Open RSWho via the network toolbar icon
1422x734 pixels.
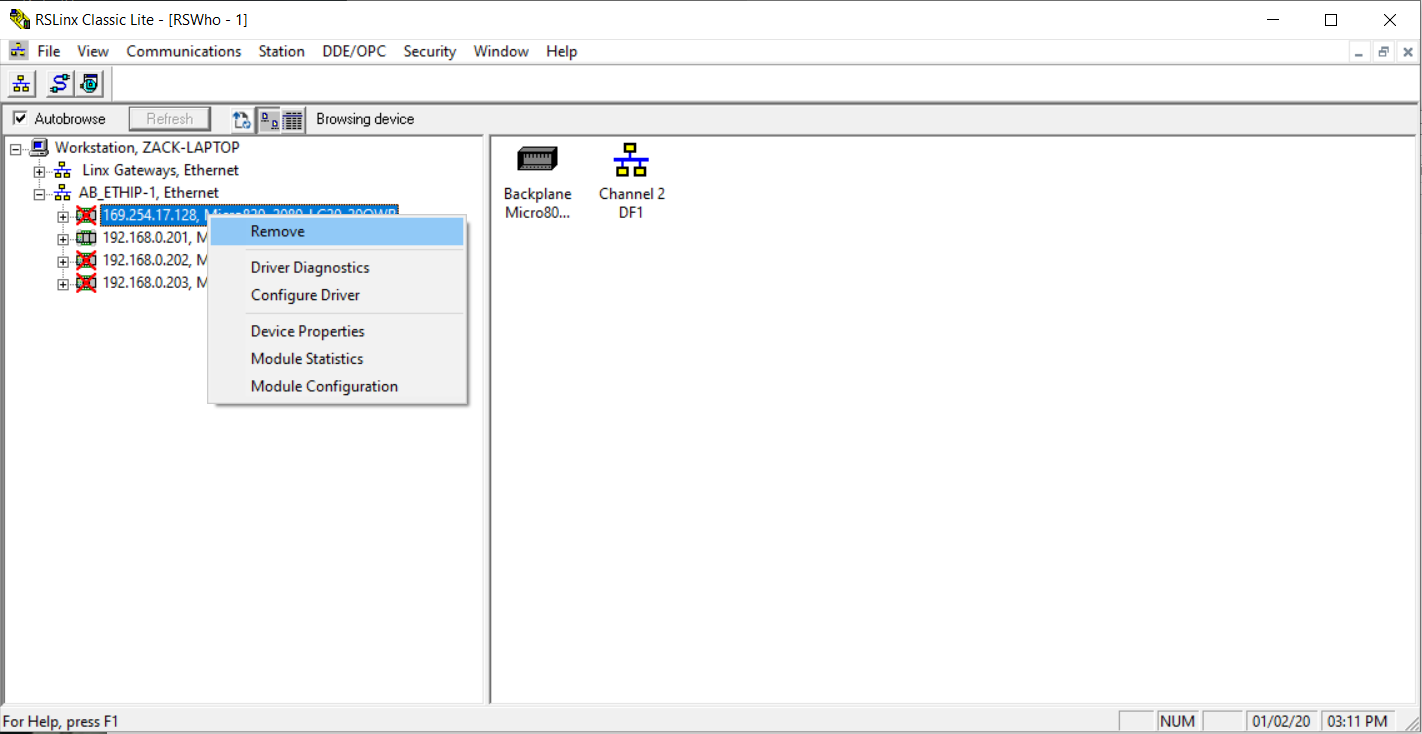point(21,84)
